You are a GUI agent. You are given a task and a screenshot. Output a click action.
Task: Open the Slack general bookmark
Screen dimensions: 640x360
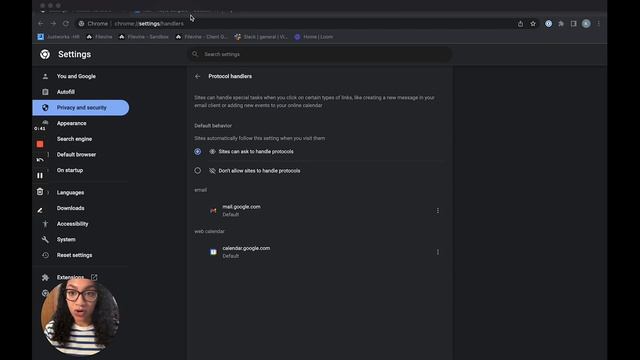click(x=261, y=37)
